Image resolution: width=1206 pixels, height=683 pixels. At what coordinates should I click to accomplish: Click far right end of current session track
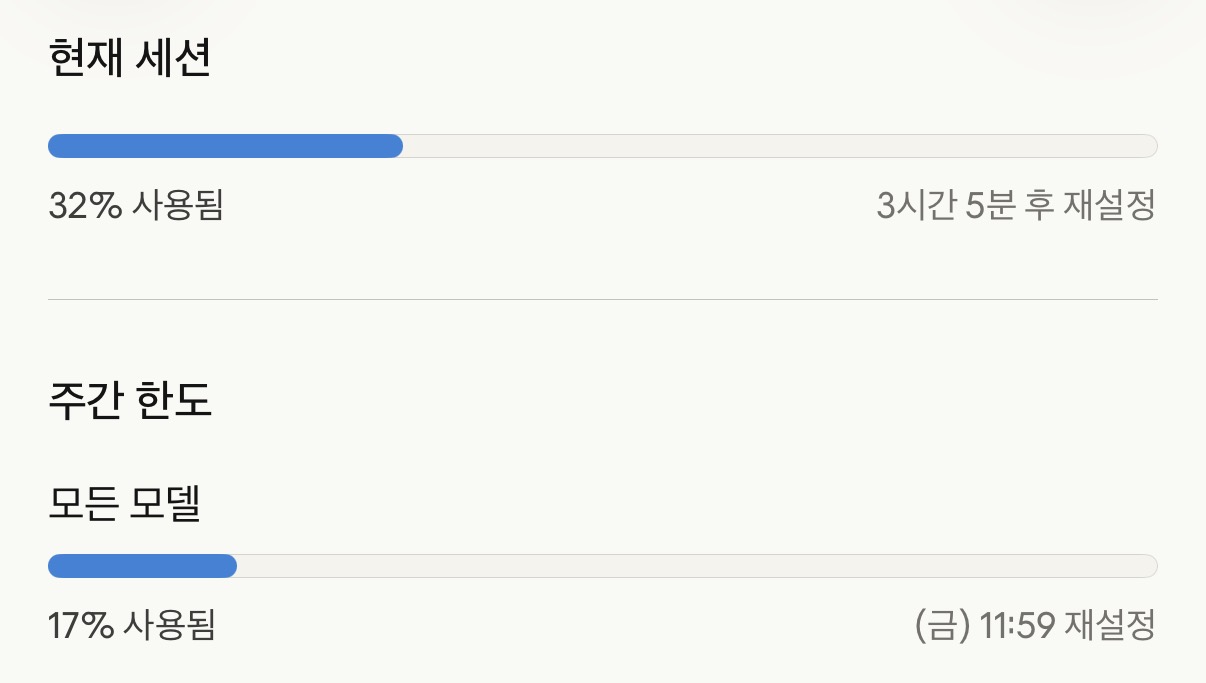point(1150,146)
